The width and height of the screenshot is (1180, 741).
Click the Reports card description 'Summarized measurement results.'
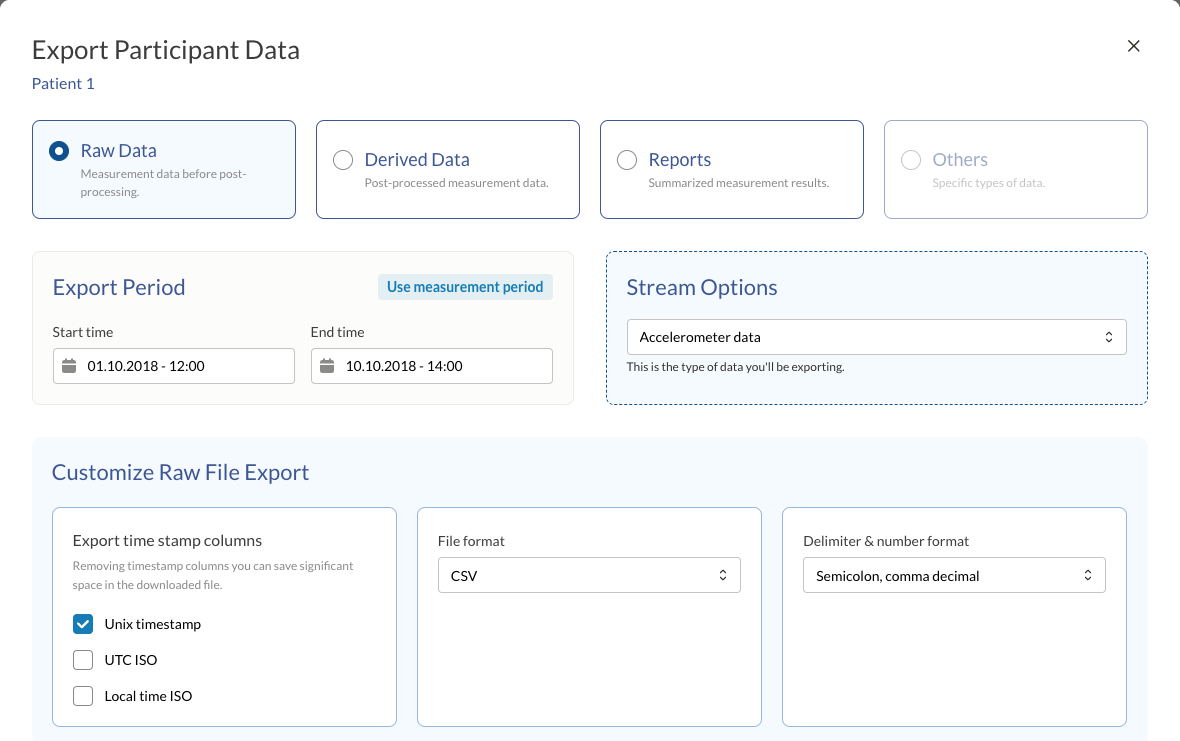point(739,183)
